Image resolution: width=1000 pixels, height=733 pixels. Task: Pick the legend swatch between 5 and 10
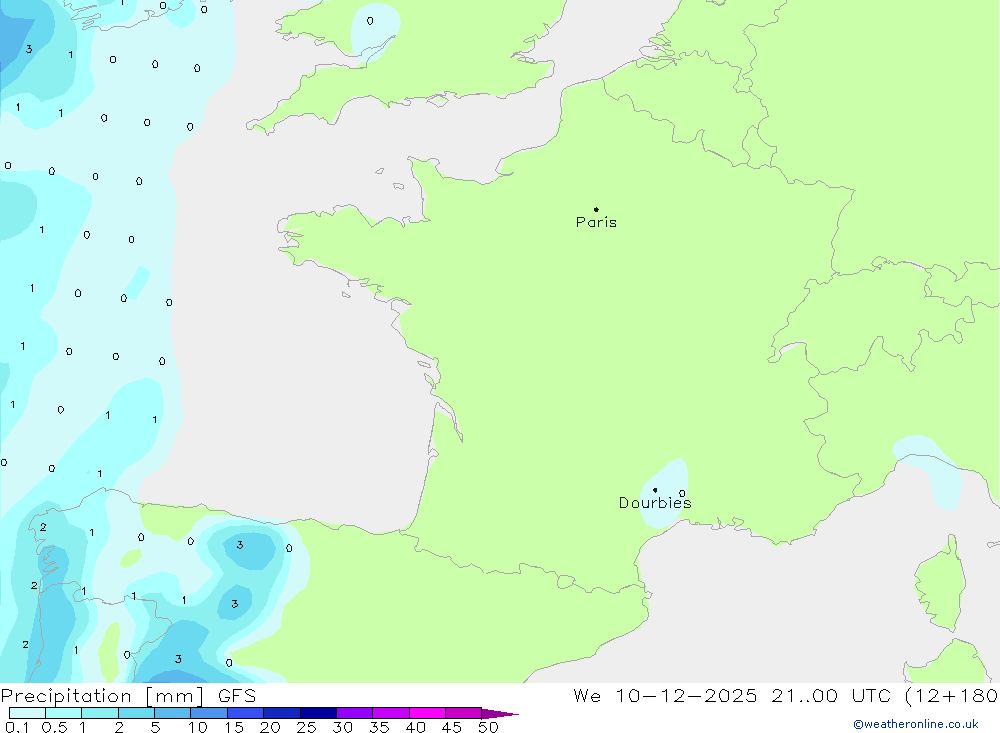173,713
